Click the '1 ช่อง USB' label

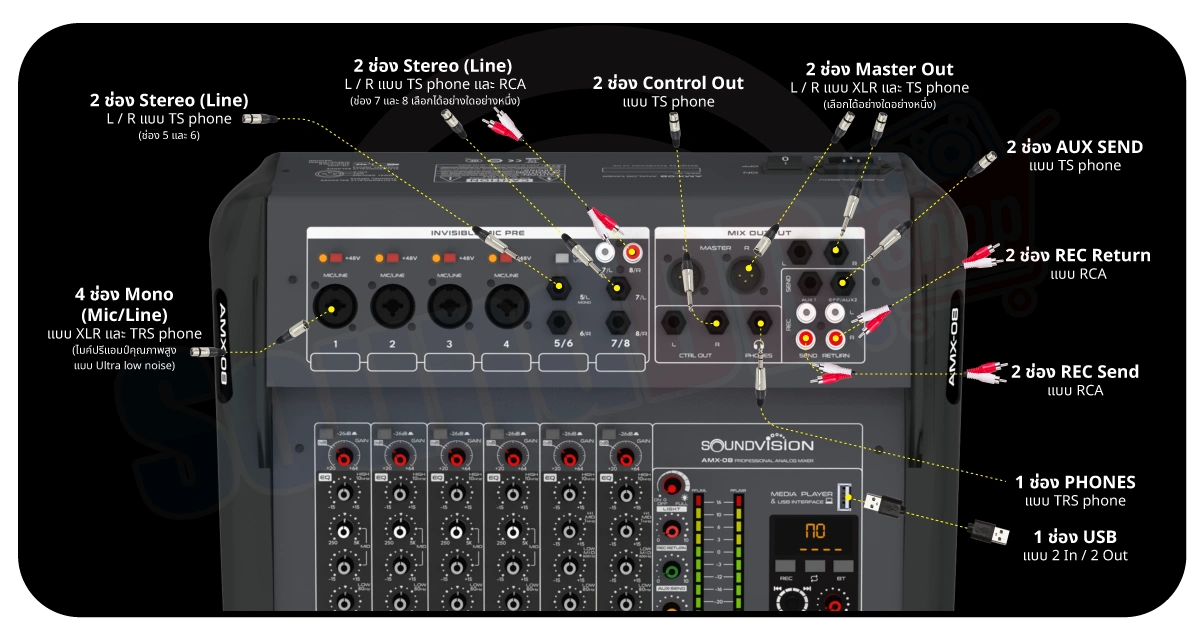tap(1075, 535)
